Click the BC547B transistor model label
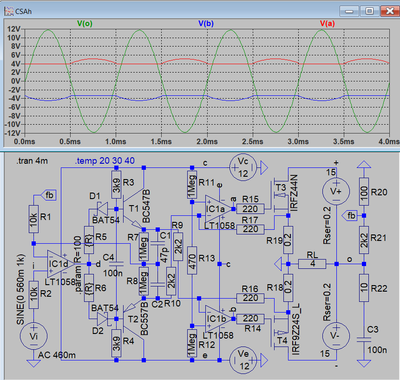 146,206
